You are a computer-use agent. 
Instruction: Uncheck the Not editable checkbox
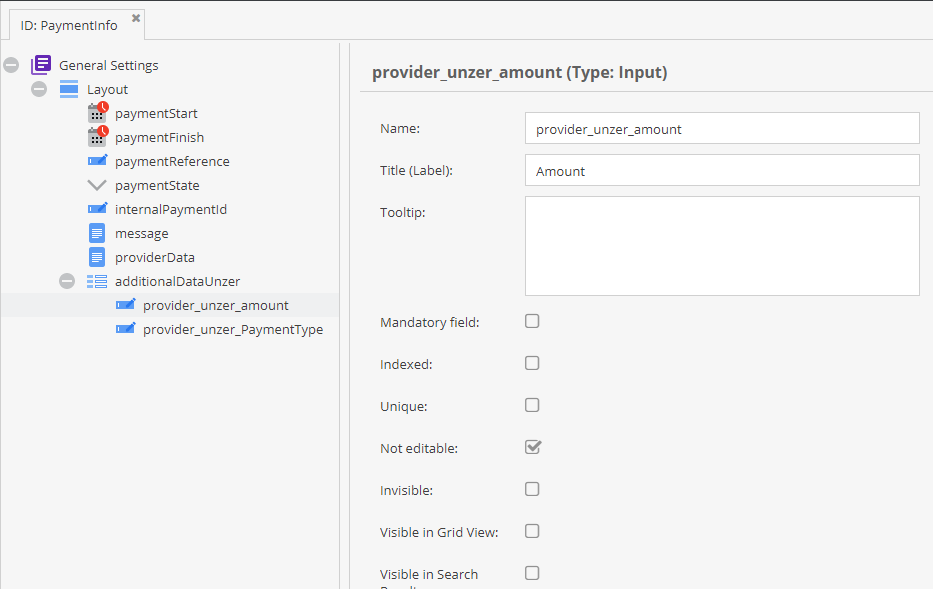point(532,447)
